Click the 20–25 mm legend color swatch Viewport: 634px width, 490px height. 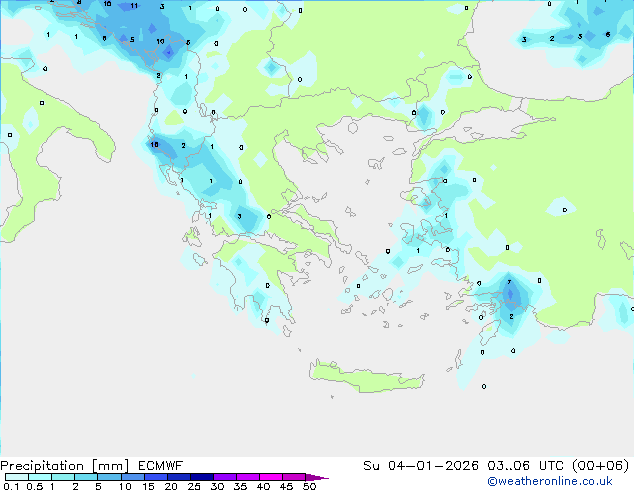click(179, 477)
